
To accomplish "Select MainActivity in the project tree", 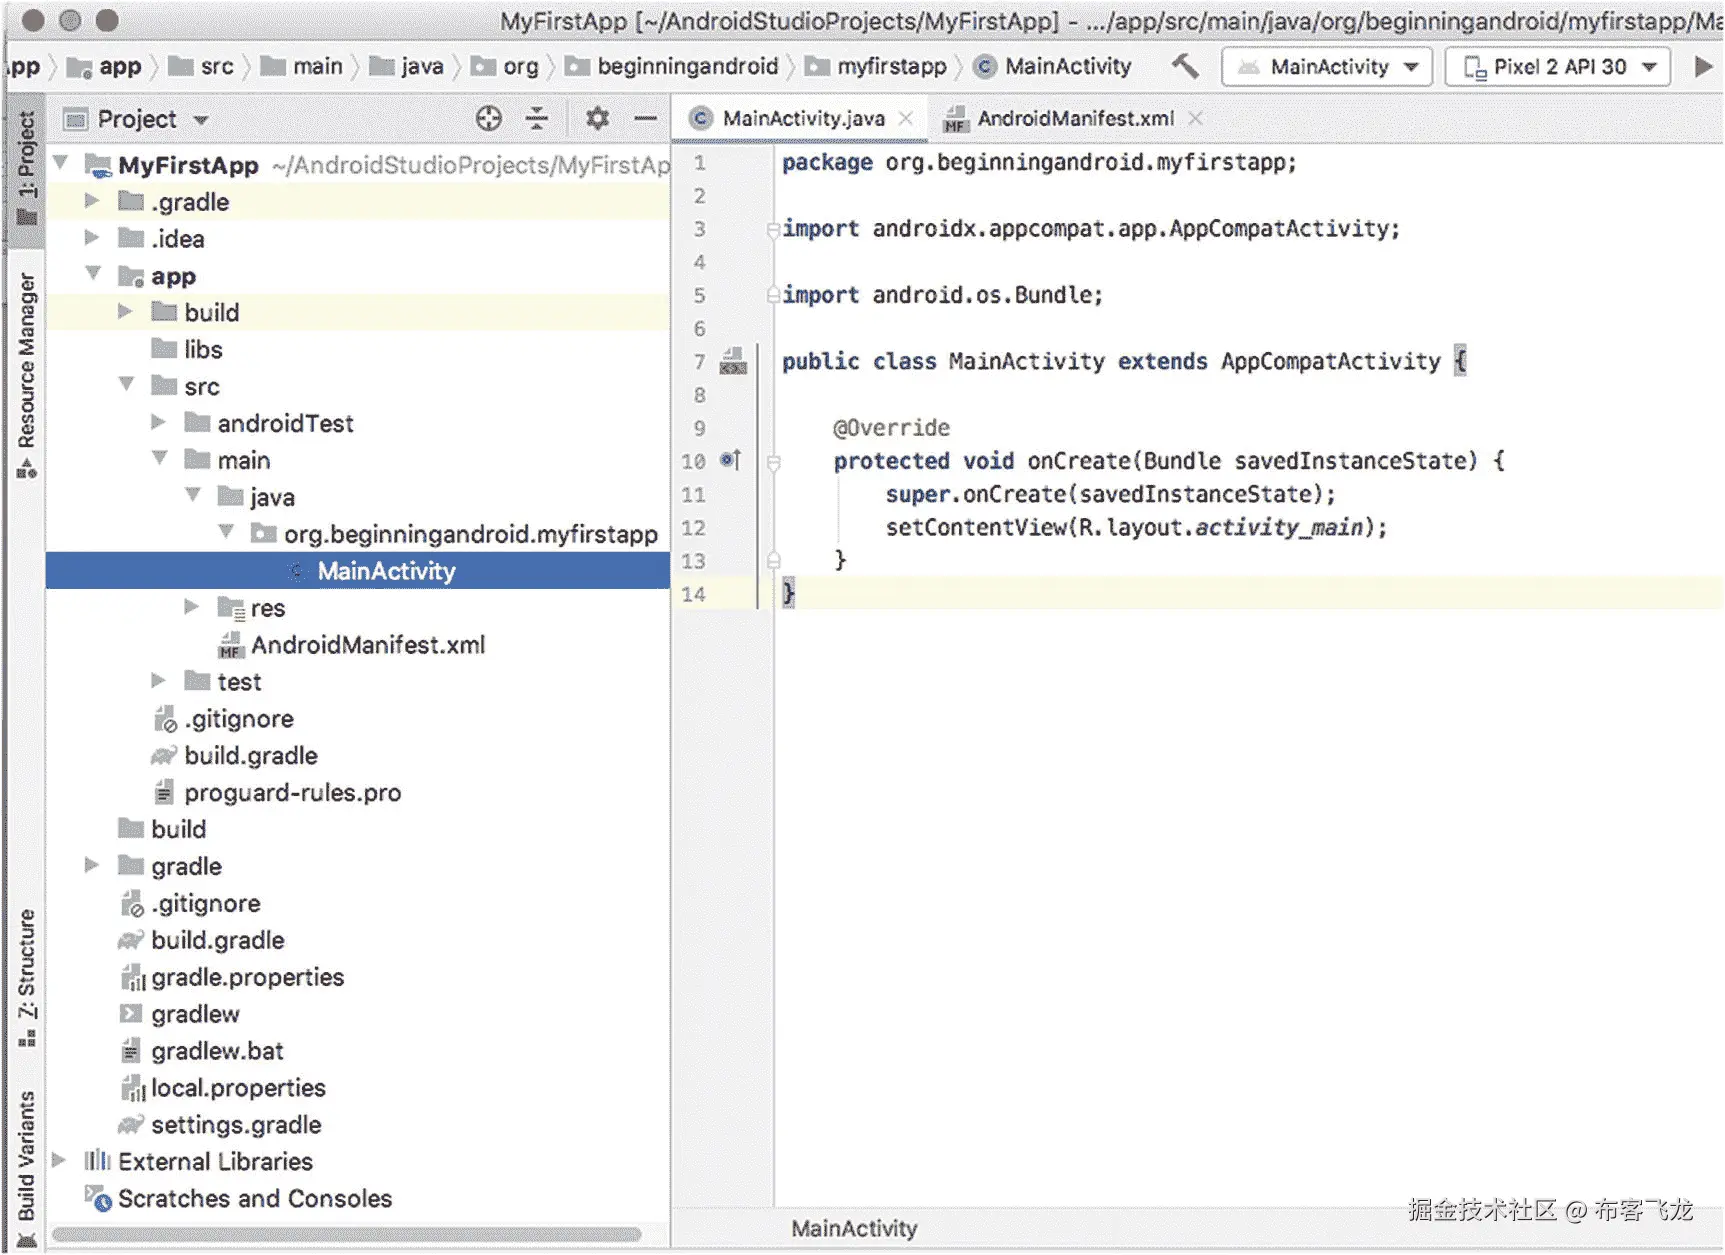I will click(358, 571).
